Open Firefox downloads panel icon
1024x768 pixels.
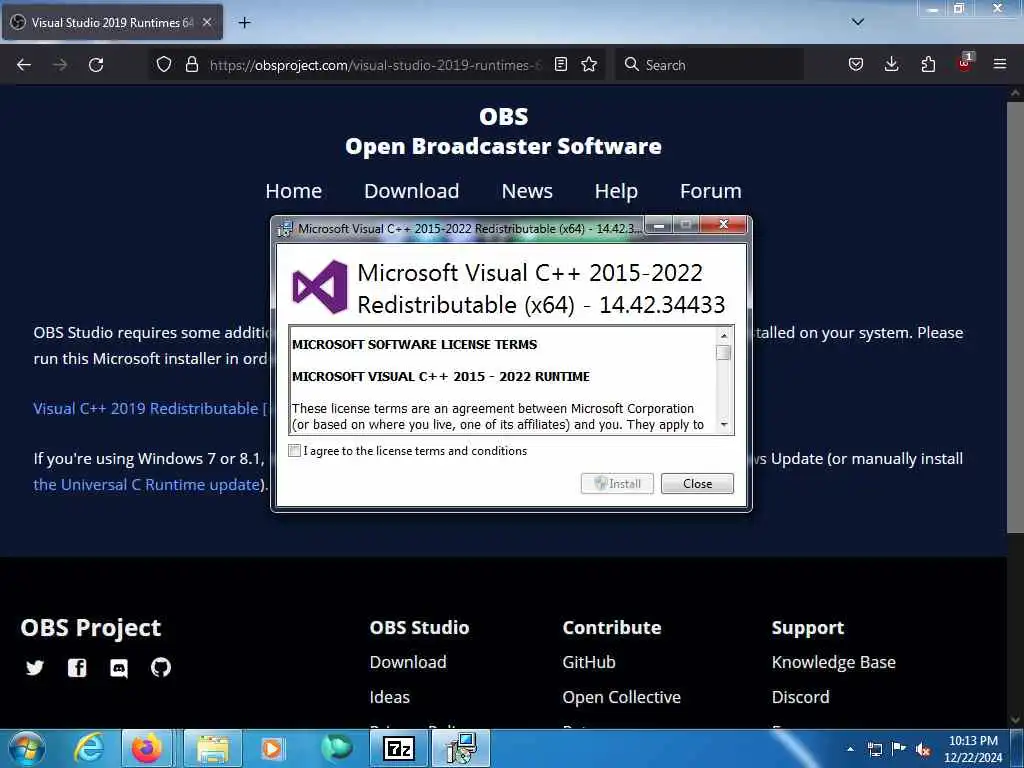tap(891, 65)
